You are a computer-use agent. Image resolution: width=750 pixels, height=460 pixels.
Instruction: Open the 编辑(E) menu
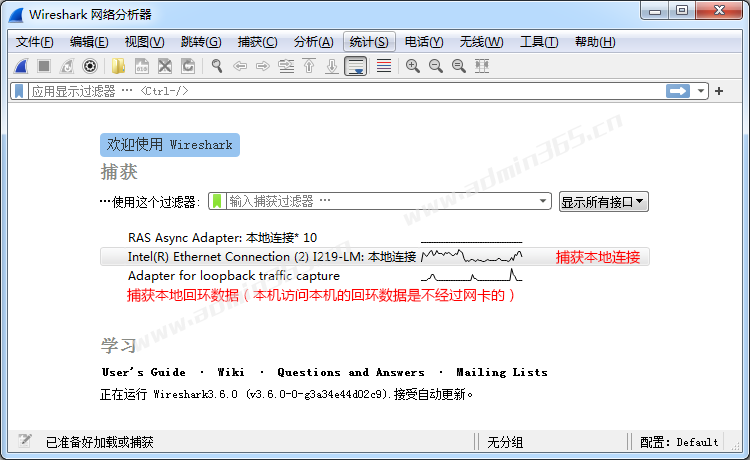(x=89, y=42)
